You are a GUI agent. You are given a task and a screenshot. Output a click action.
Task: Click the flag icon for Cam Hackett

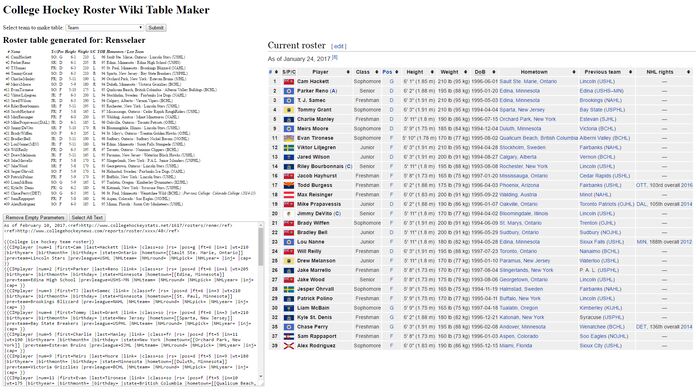click(x=289, y=82)
